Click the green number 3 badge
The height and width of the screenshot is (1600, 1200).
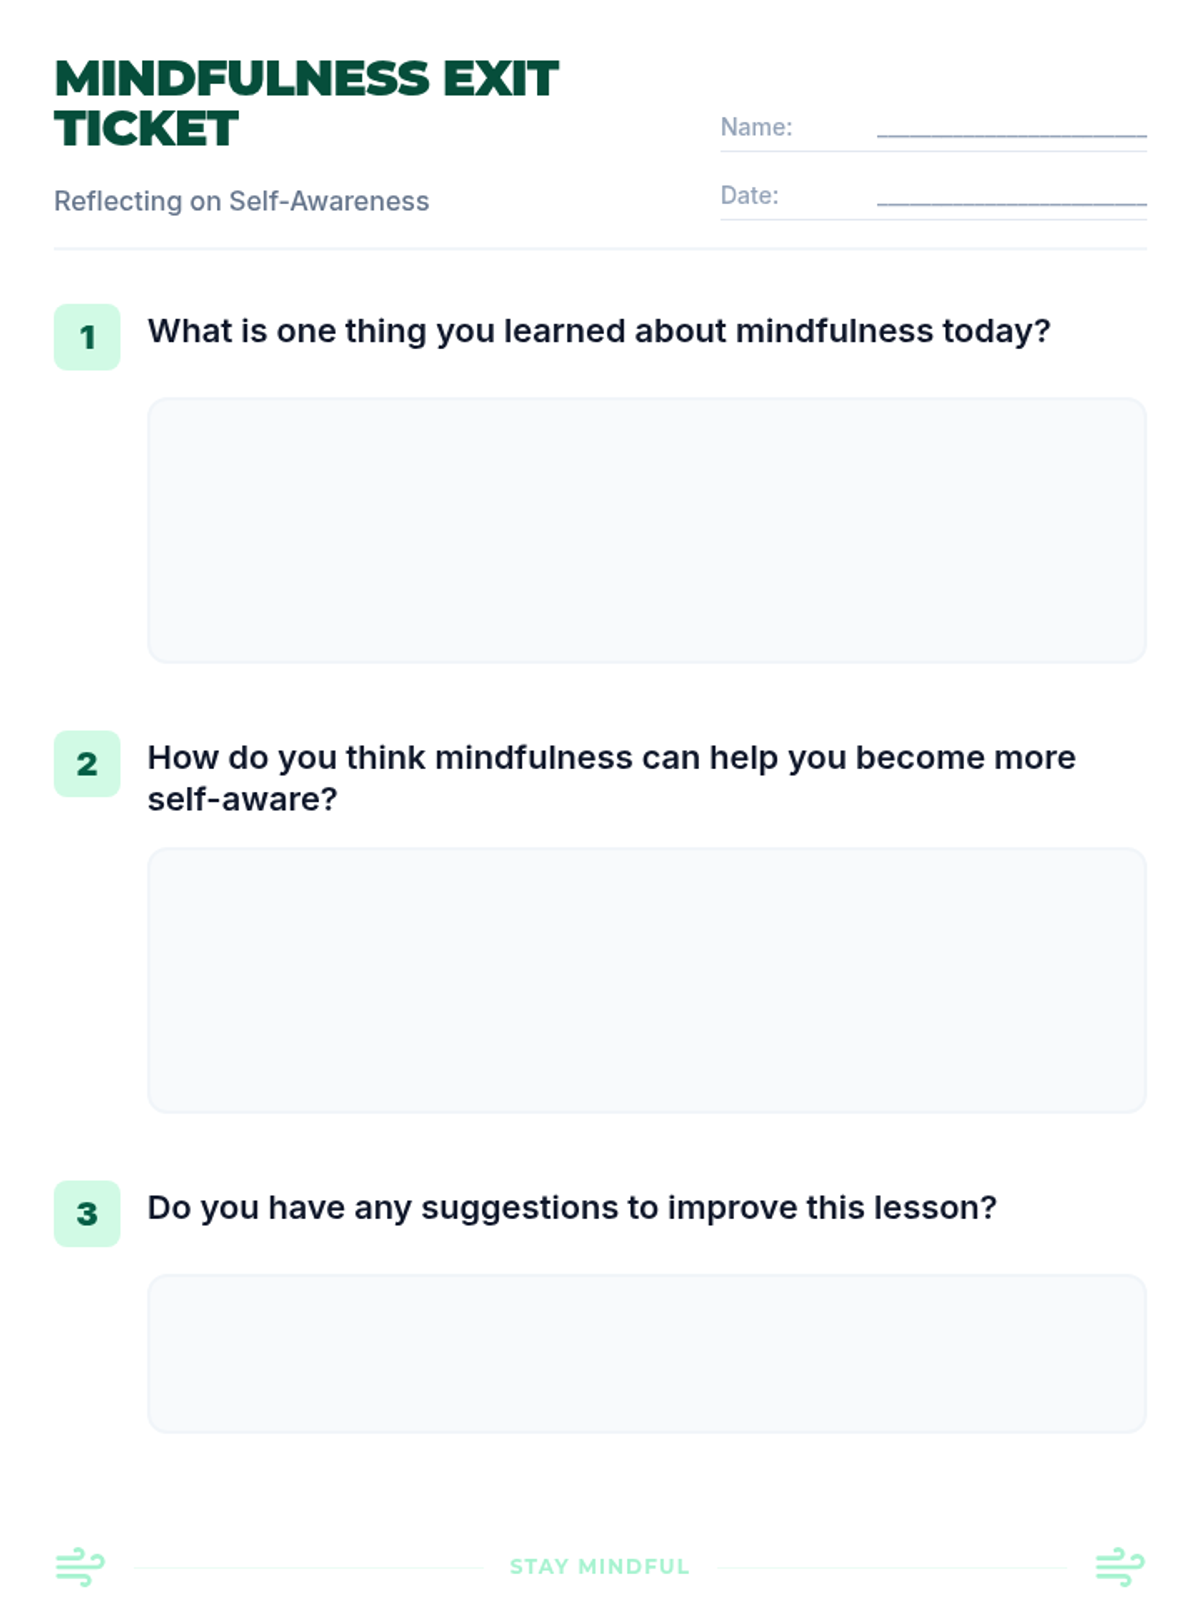click(x=87, y=1214)
